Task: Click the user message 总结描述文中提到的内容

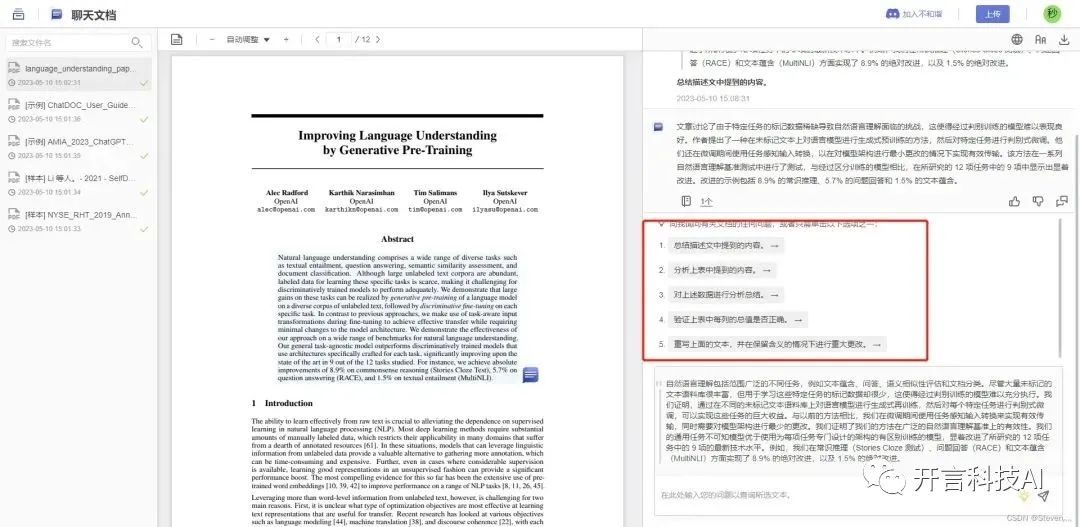Action: pos(722,82)
